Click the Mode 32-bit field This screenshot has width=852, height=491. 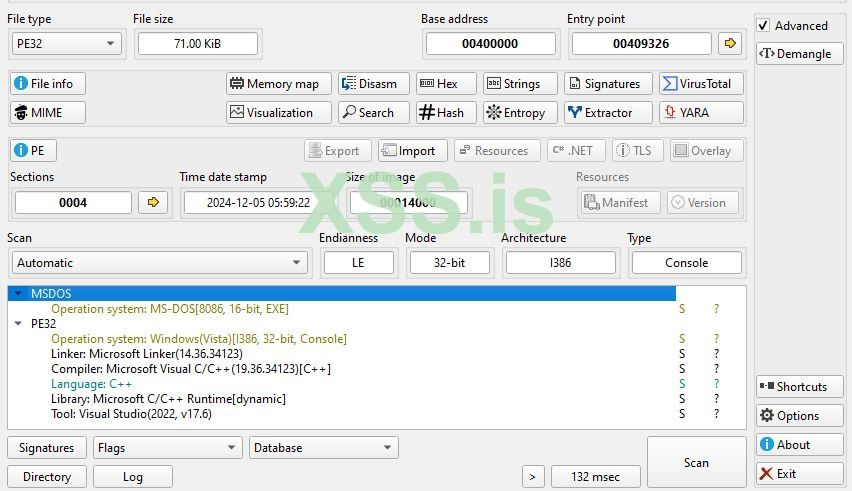[449, 263]
